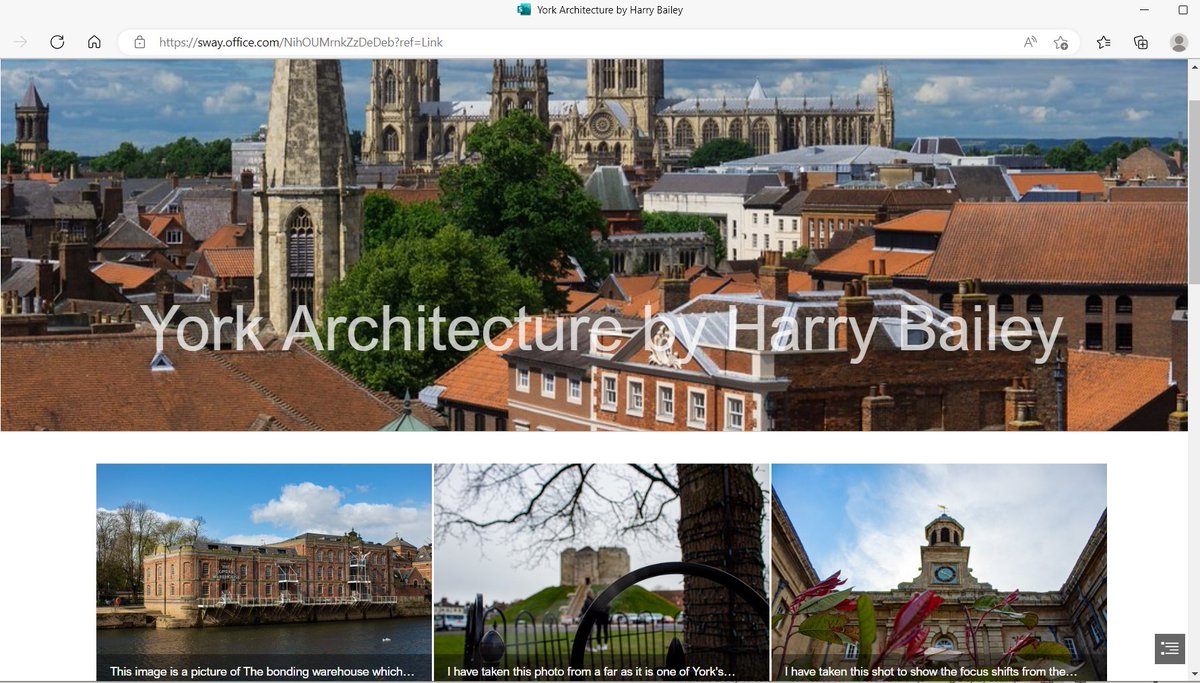Click caption "I have taken this photo from a far…"

[x=591, y=672]
